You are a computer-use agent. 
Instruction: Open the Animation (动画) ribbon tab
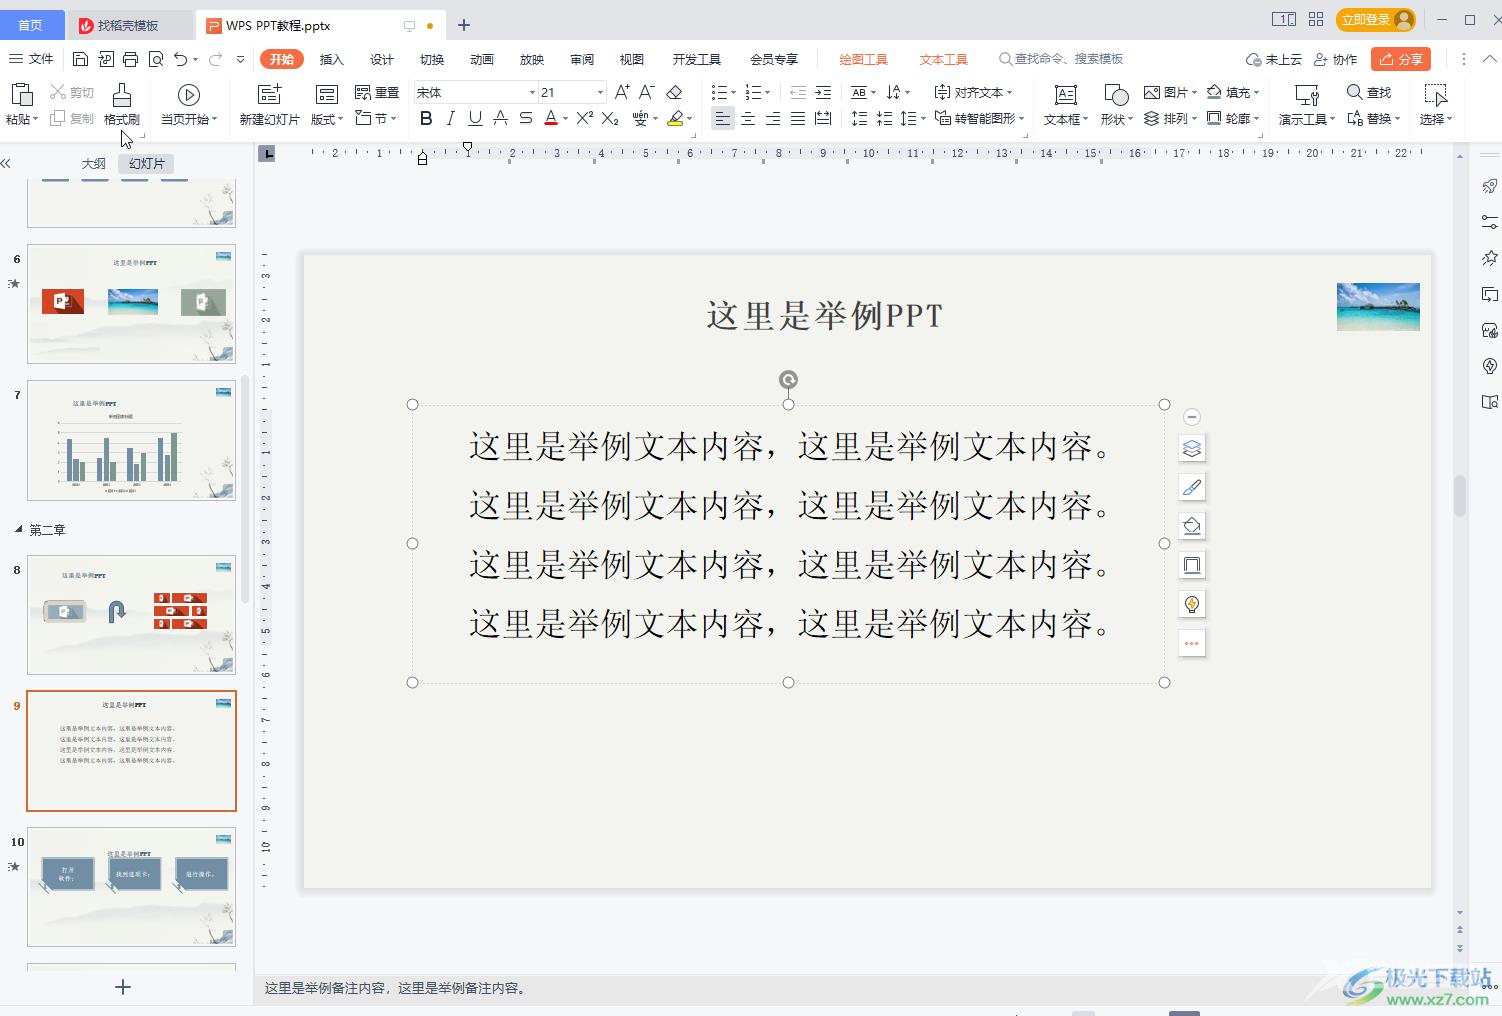pos(481,59)
